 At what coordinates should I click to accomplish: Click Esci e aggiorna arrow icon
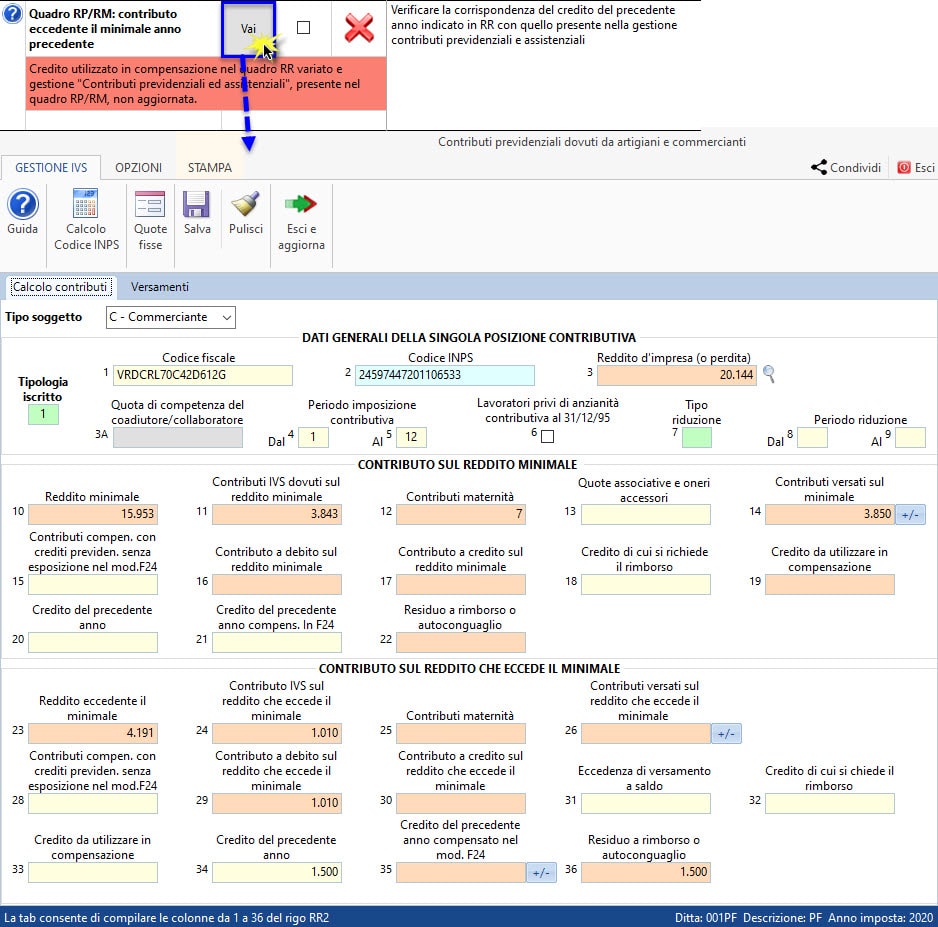click(301, 205)
